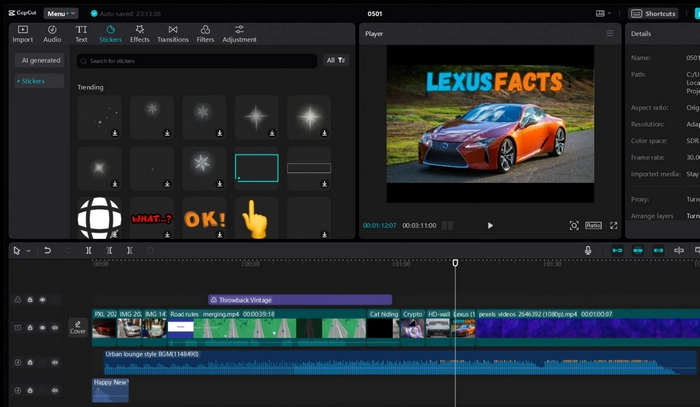Expand player to full screen
The width and height of the screenshot is (700, 407).
point(614,225)
